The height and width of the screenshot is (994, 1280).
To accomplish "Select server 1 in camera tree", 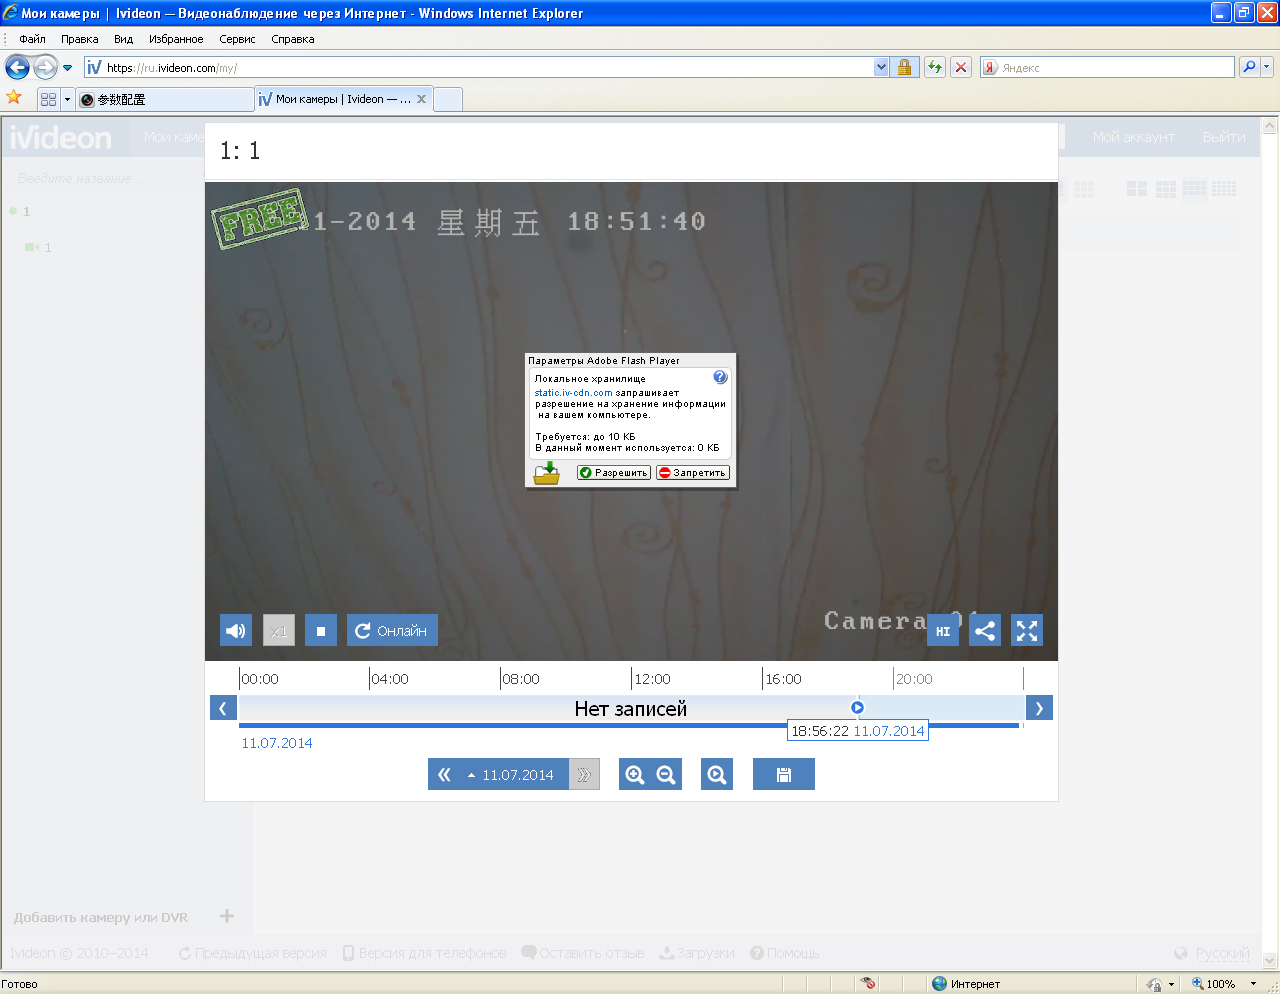I will coord(26,211).
